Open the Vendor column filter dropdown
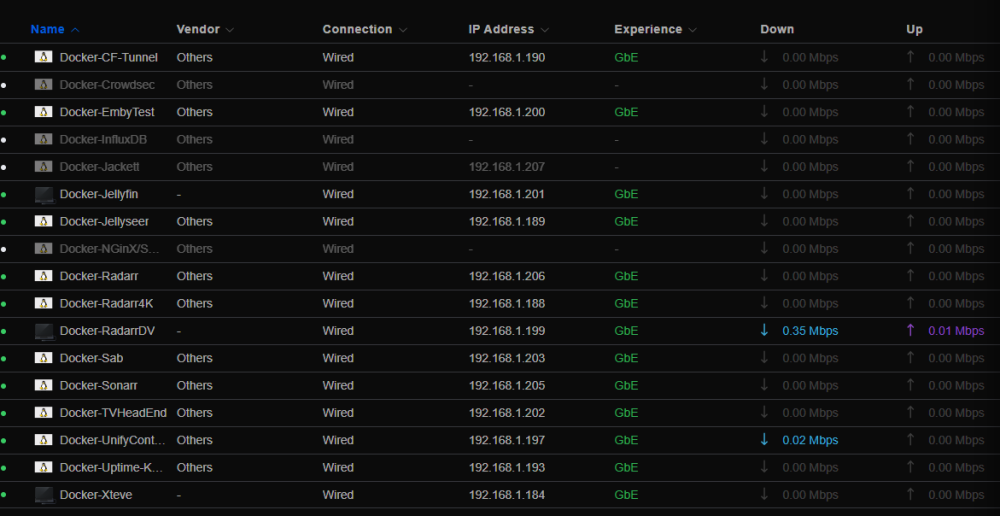The height and width of the screenshot is (516, 1000). point(230,29)
